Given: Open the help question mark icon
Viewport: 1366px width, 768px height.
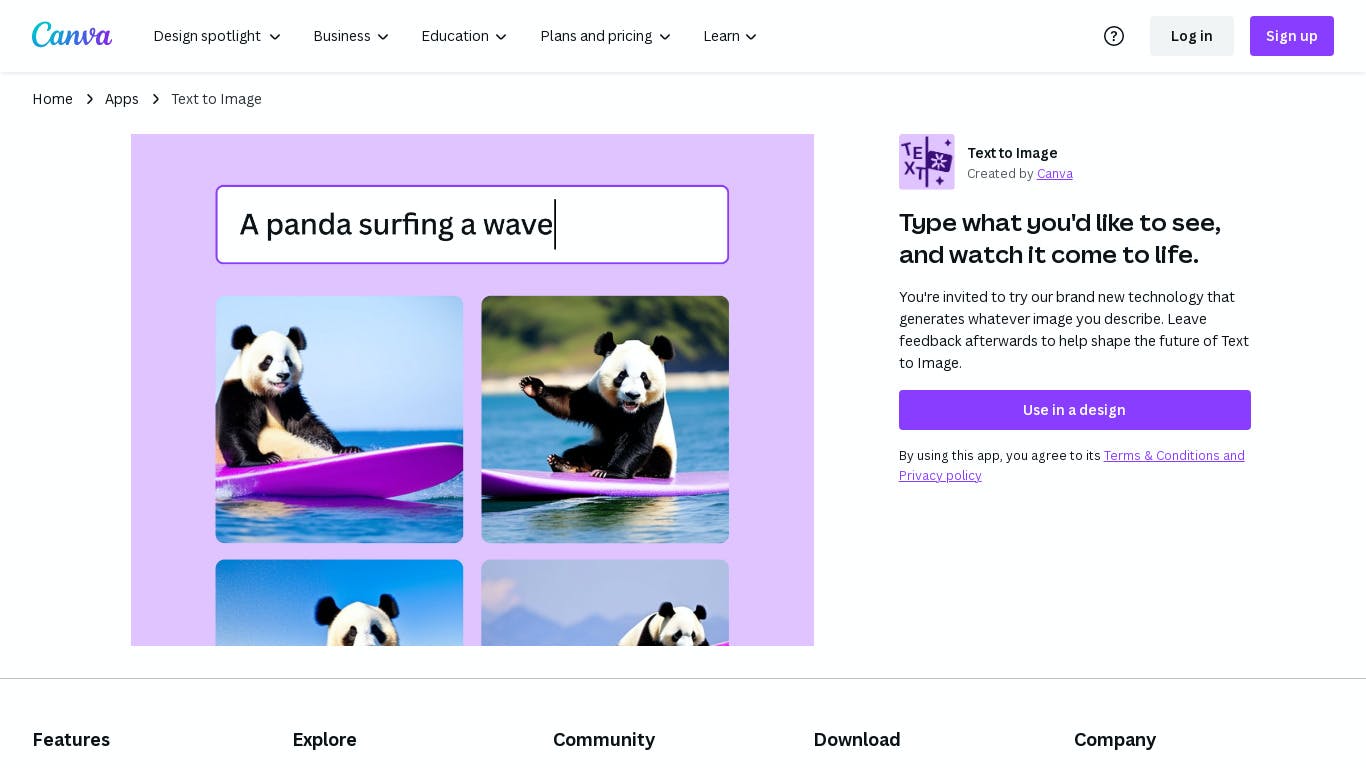Looking at the screenshot, I should (x=1113, y=36).
